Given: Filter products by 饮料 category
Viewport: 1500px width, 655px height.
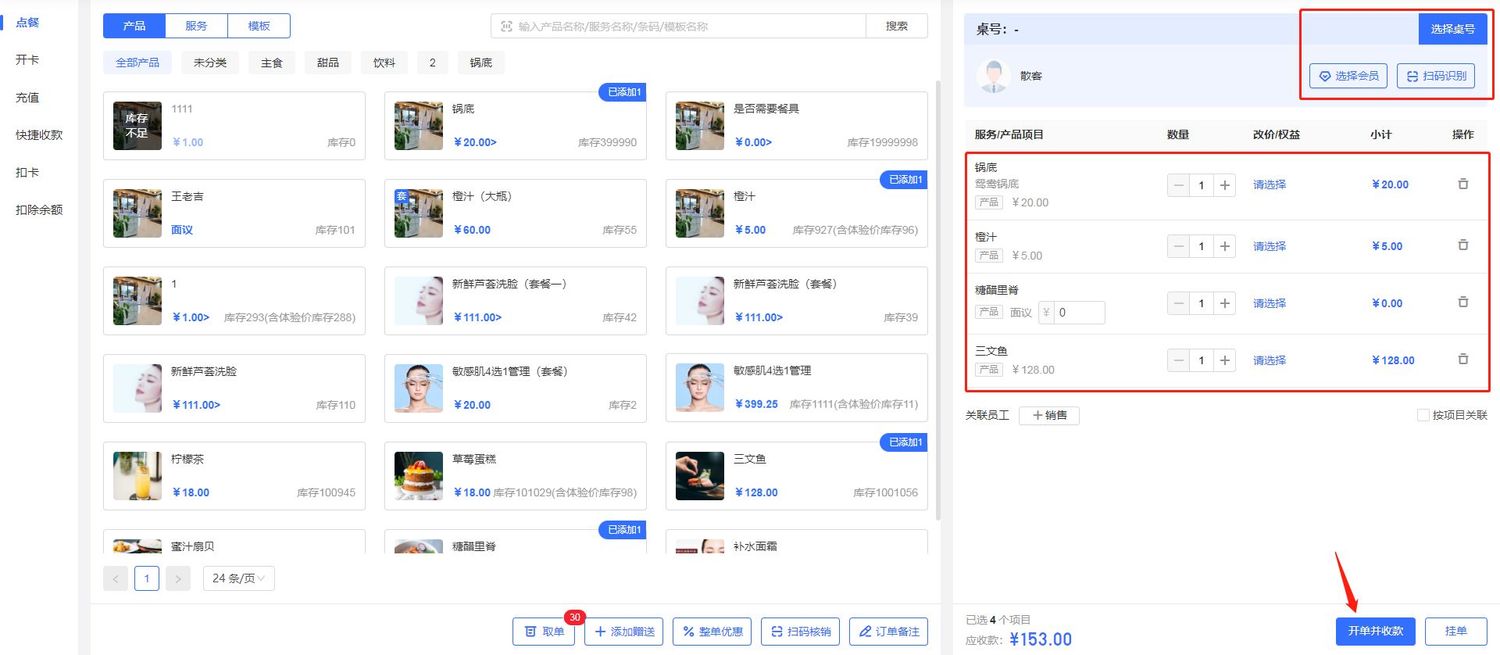Looking at the screenshot, I should (384, 63).
